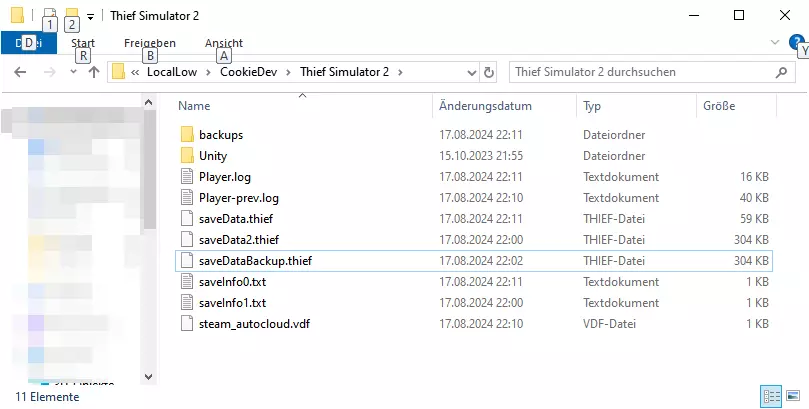Select the saveInfo1.txt file name
This screenshot has width=809, height=409.
point(233,303)
